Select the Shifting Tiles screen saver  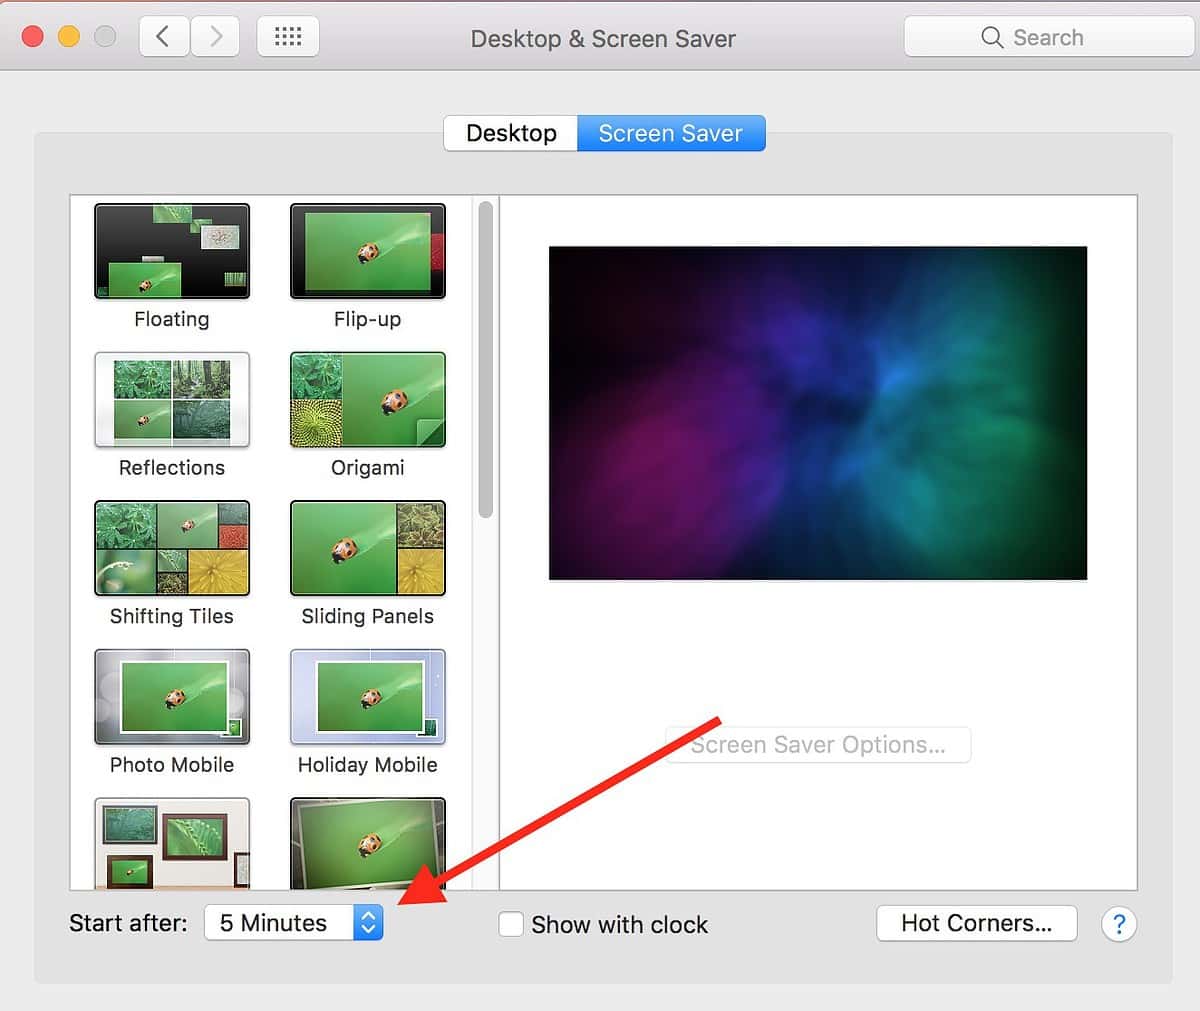(171, 547)
